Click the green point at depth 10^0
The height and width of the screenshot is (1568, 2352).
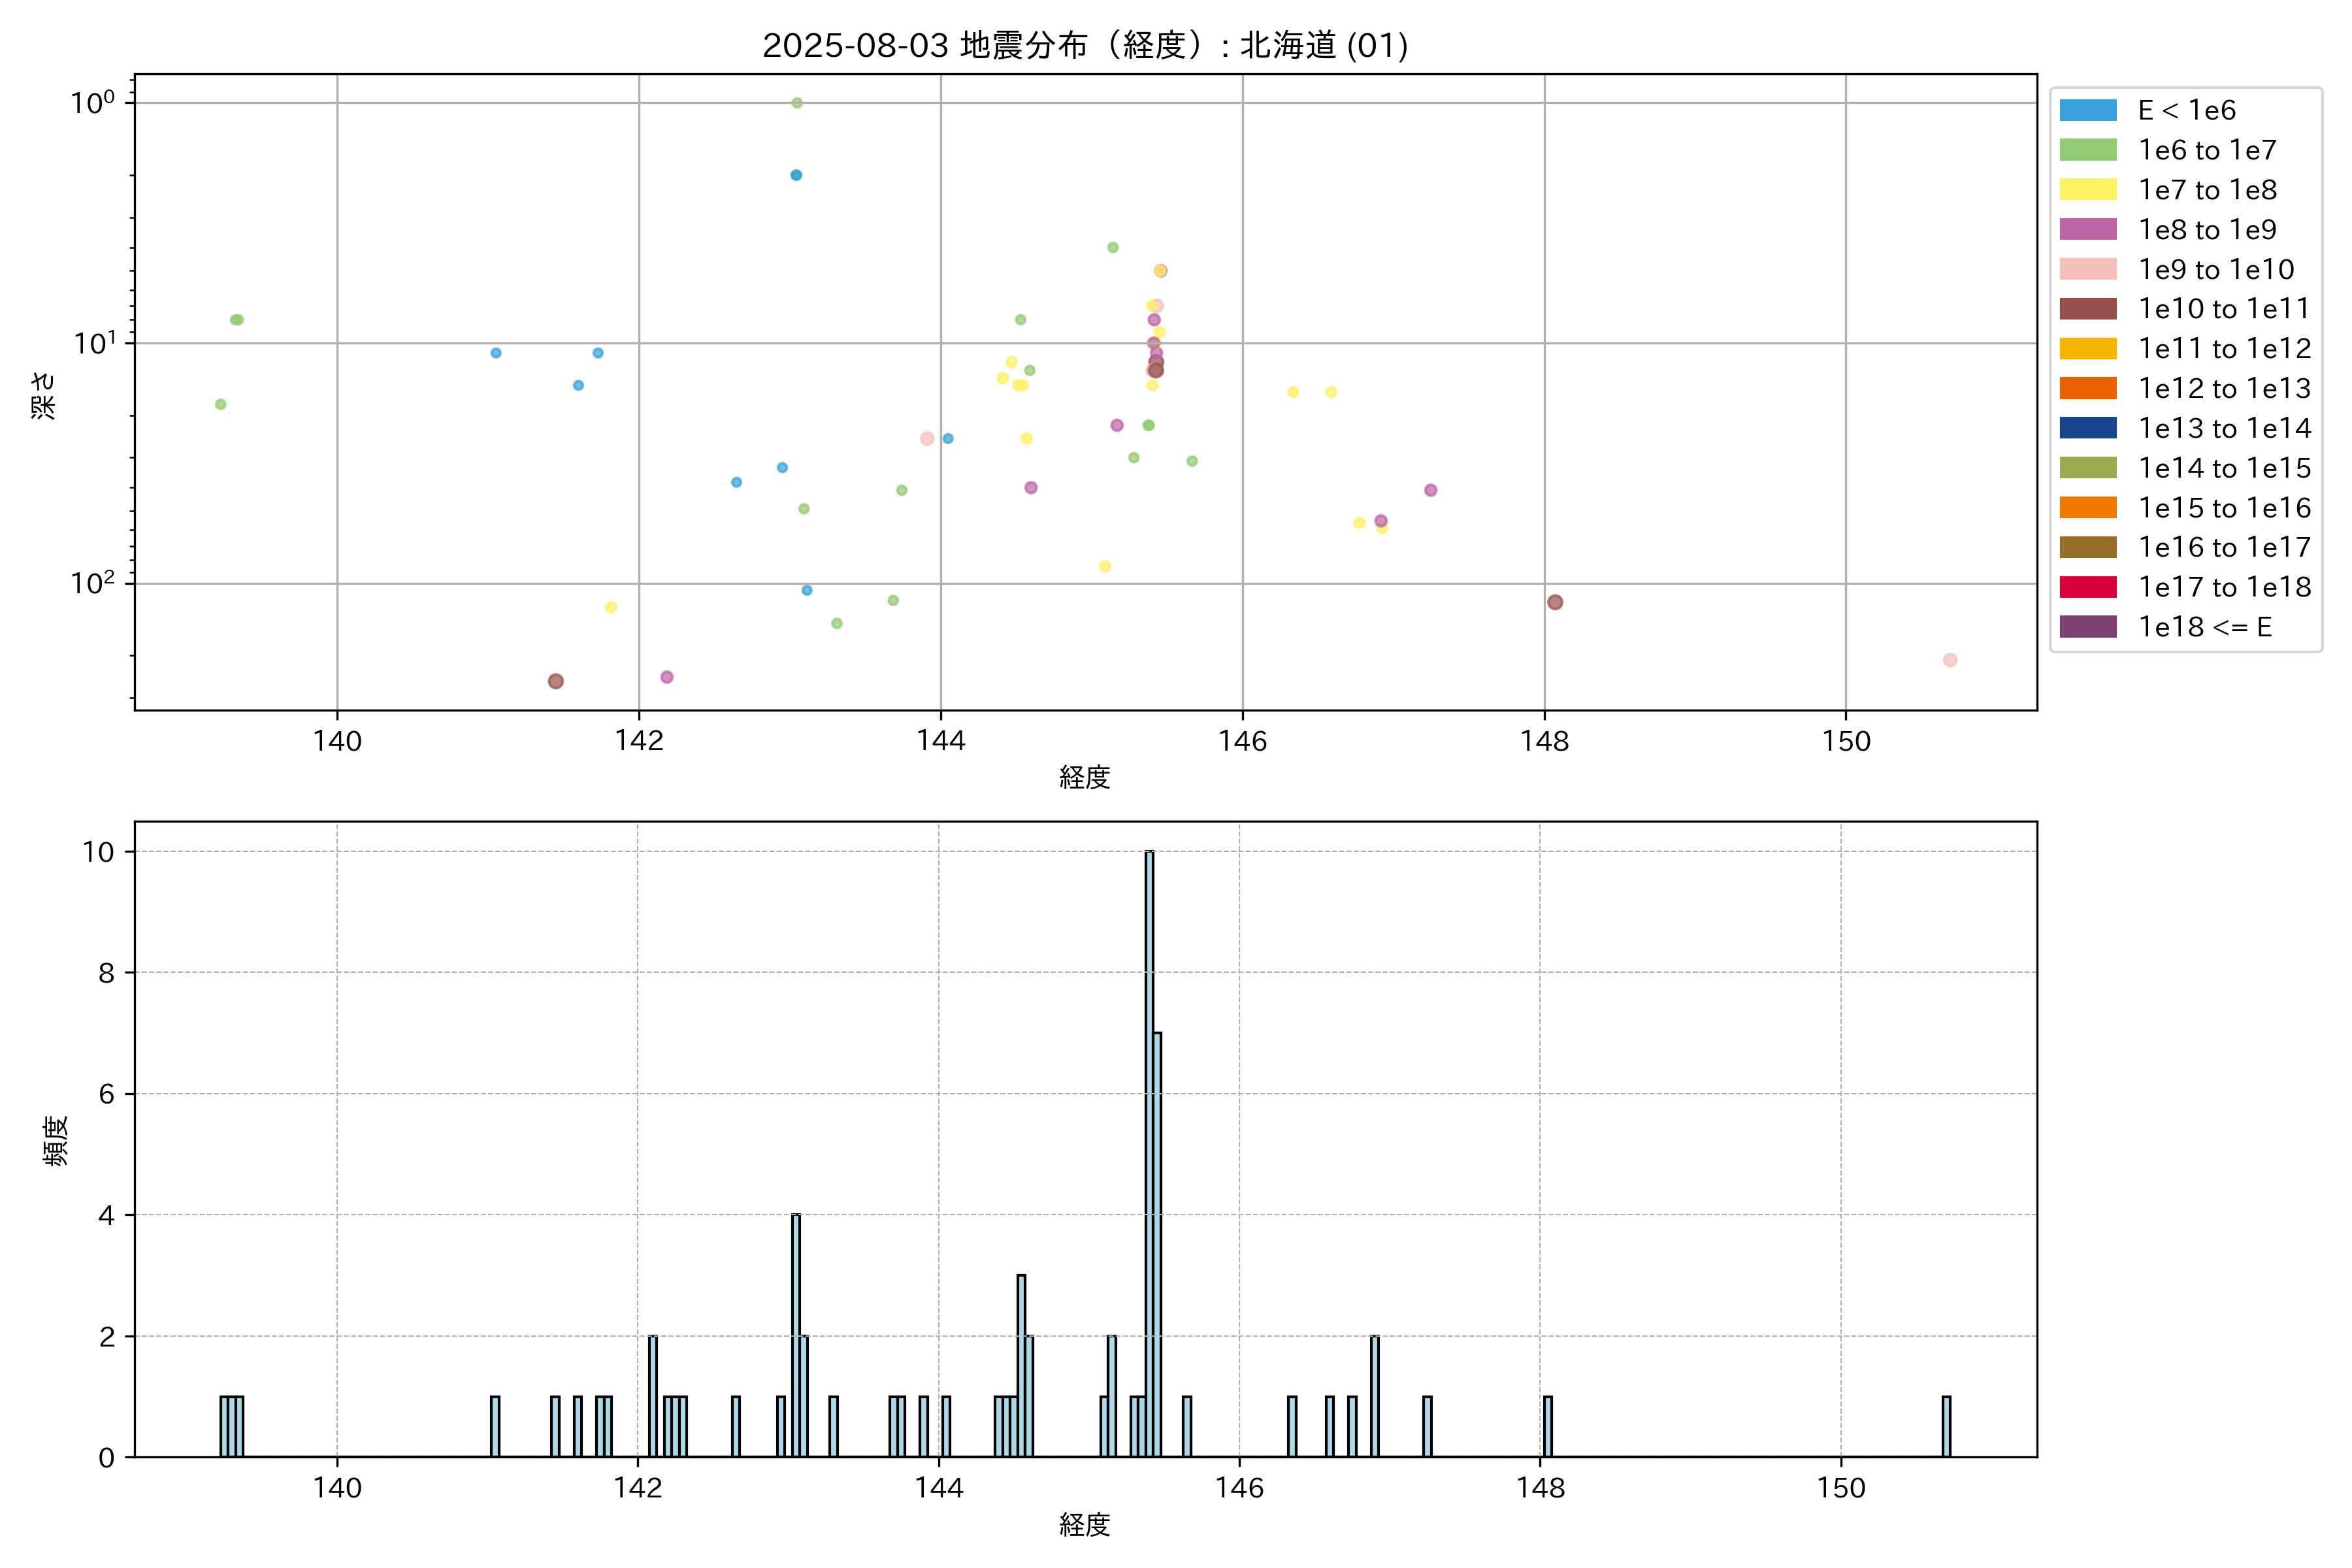coord(797,103)
